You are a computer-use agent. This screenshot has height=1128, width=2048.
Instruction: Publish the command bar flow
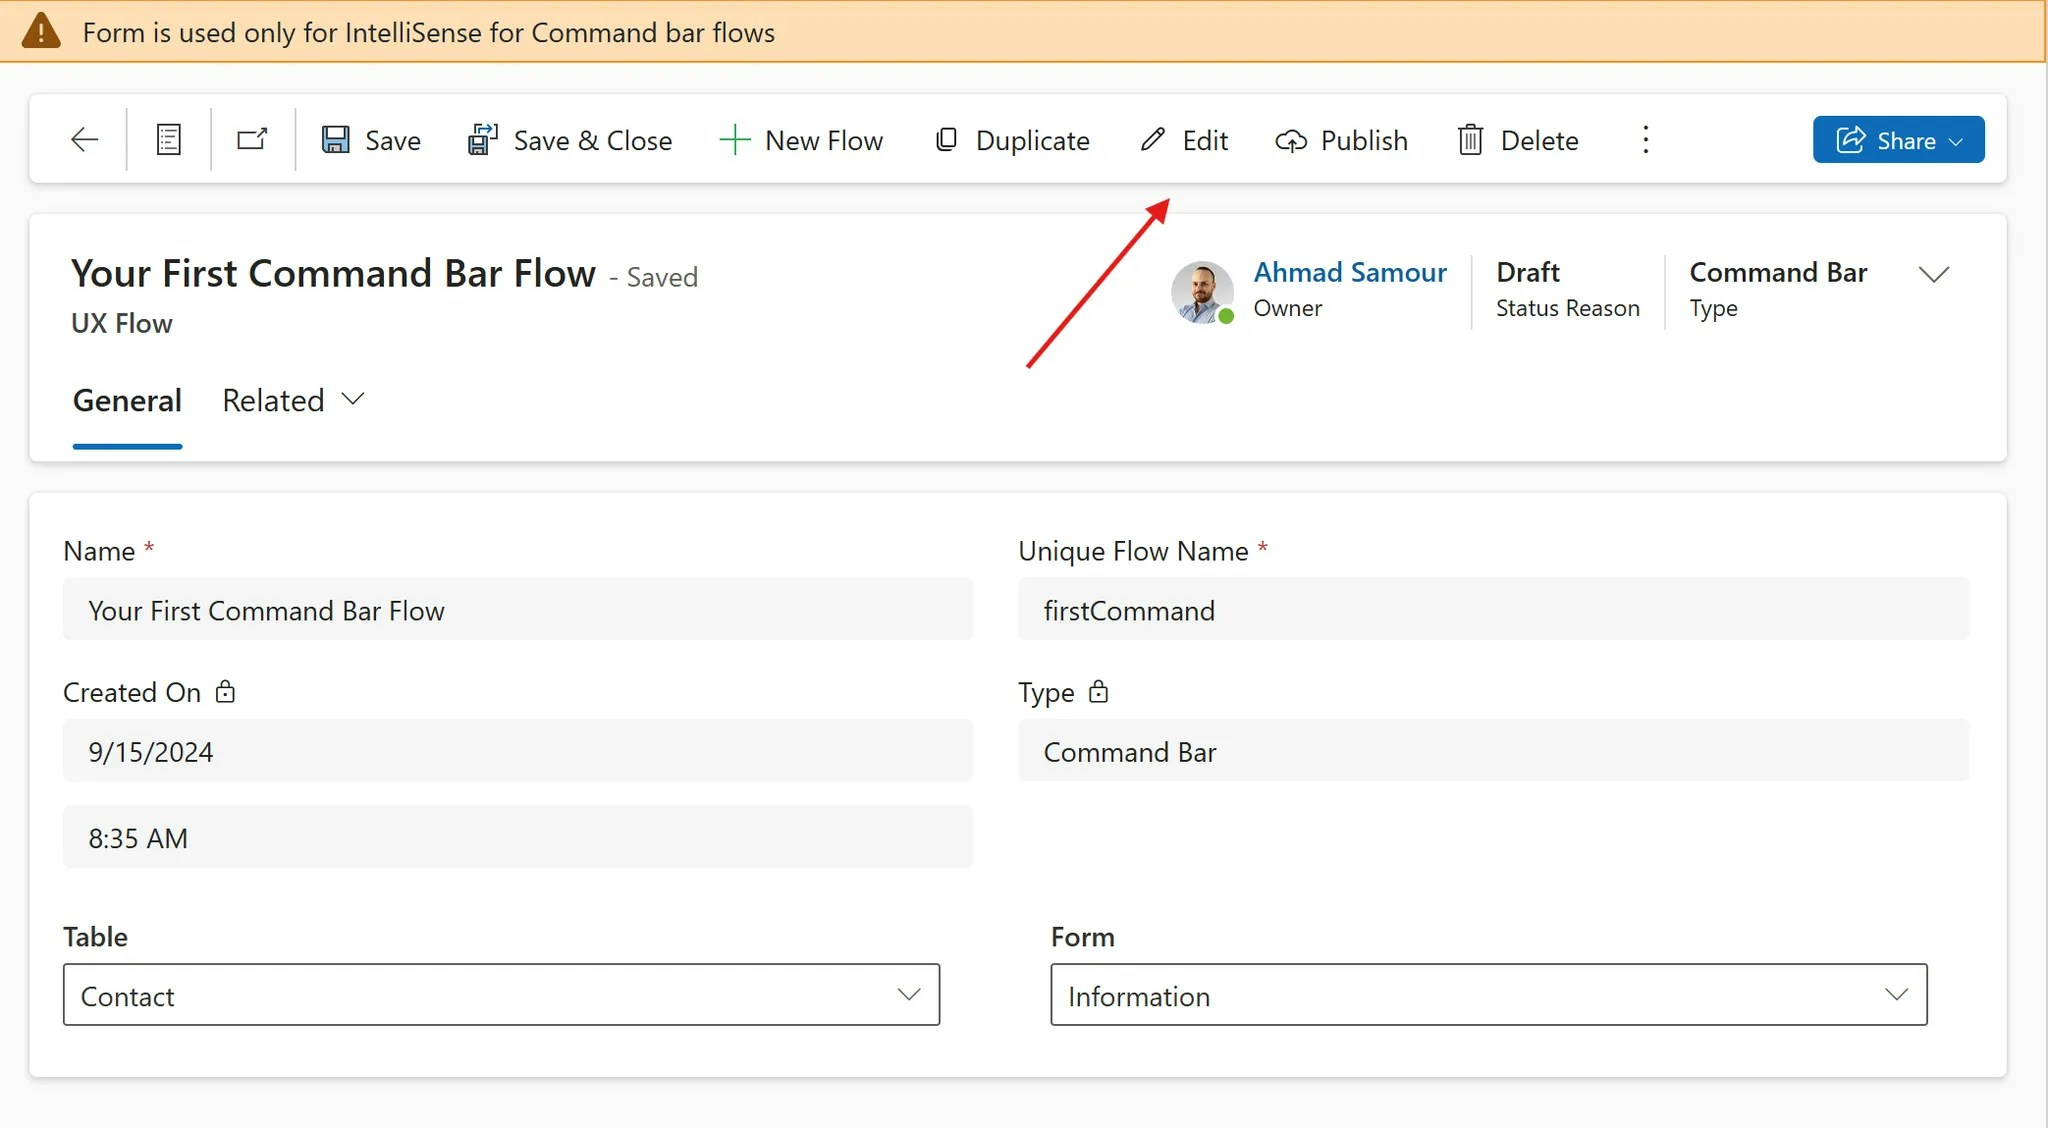(1341, 140)
